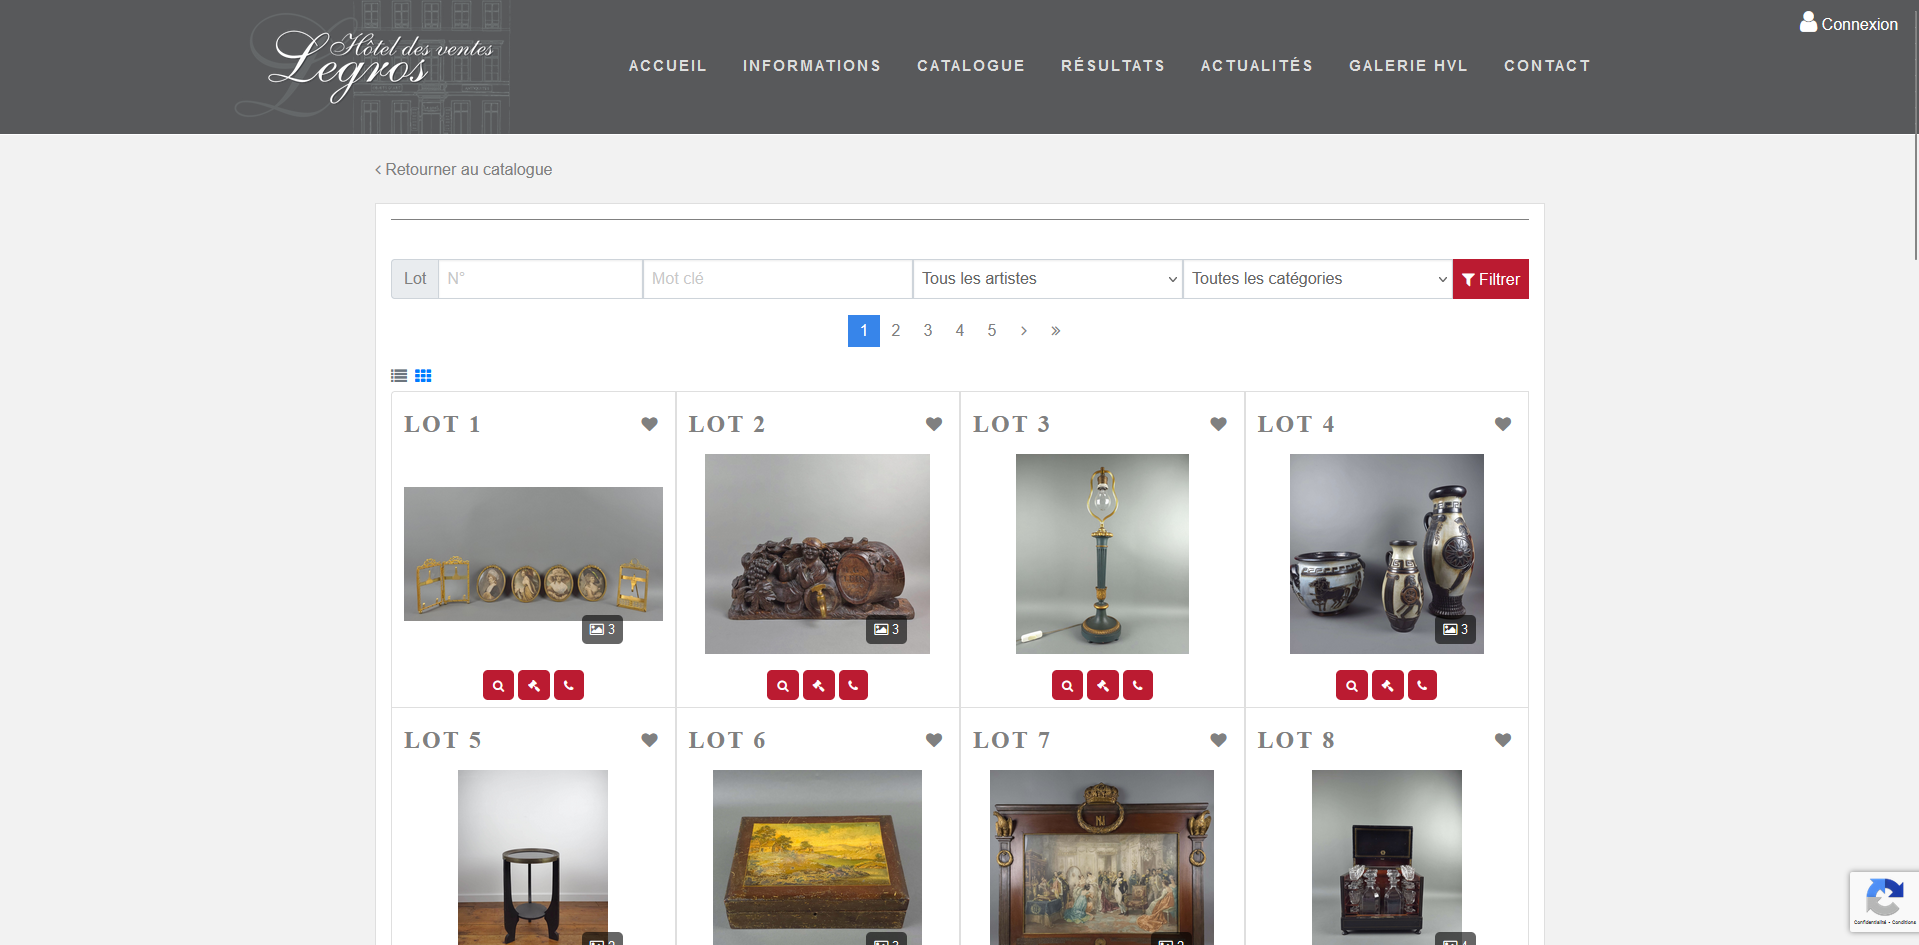The height and width of the screenshot is (945, 1919).
Task: Click the phone bid icon under Lot 1
Action: tap(569, 685)
